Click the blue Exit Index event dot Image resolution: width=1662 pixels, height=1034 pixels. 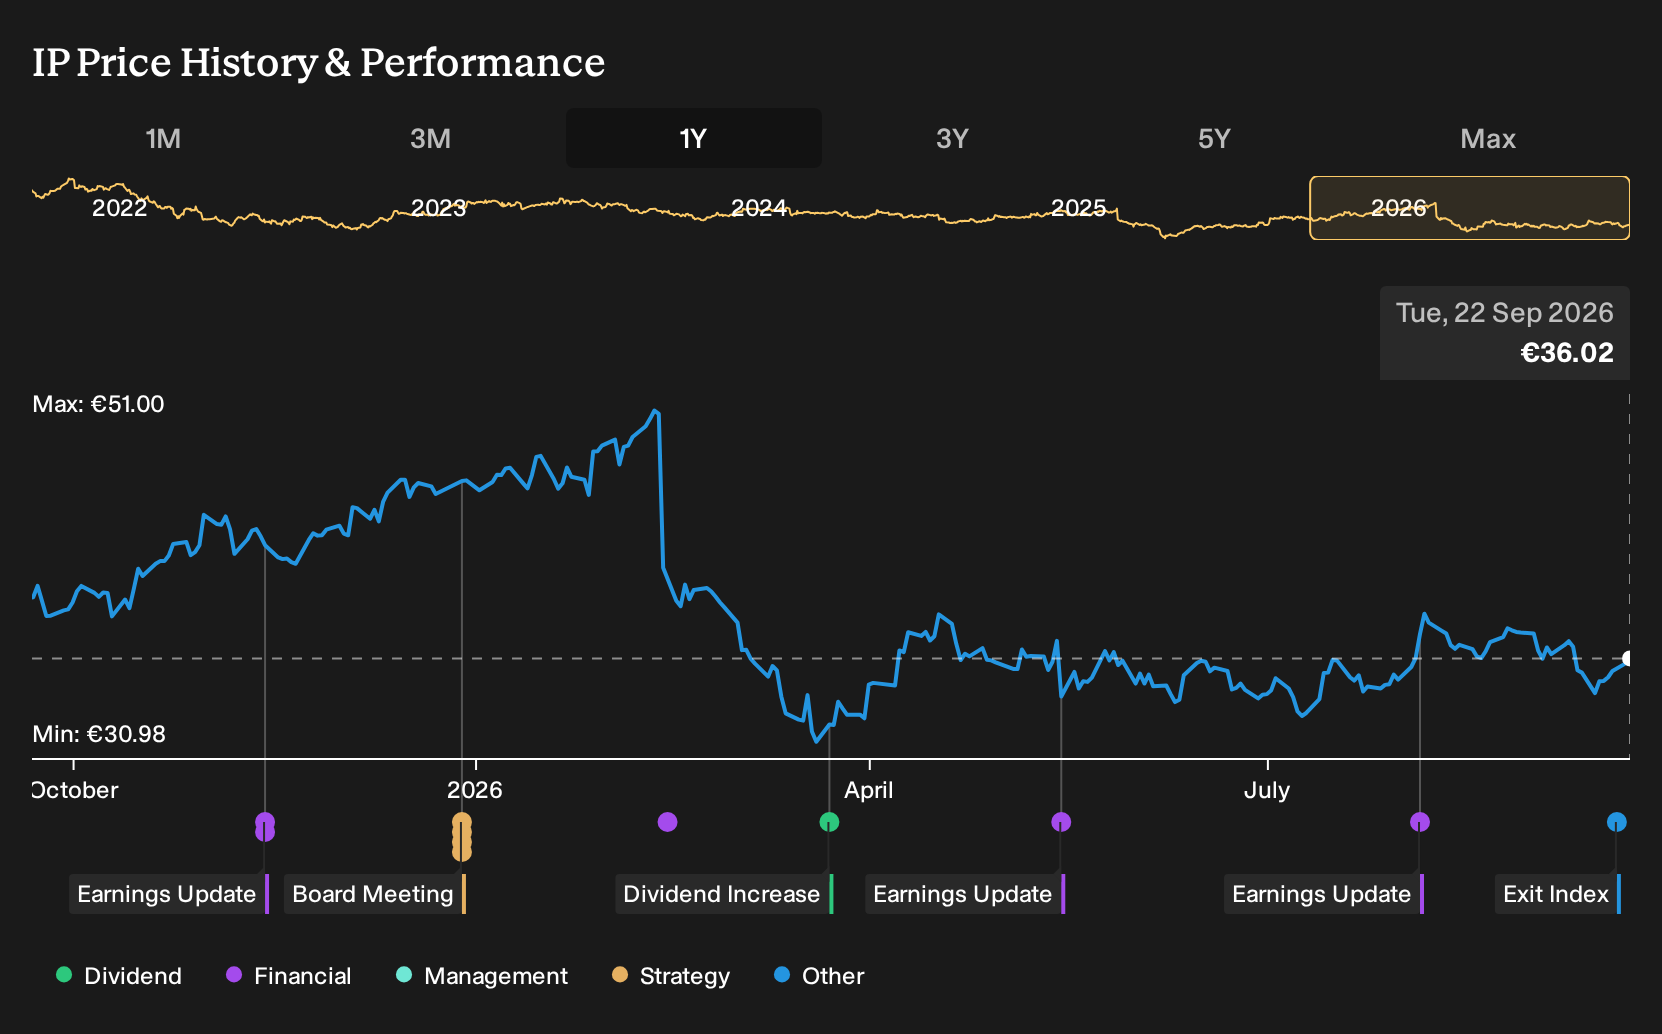click(x=1617, y=822)
